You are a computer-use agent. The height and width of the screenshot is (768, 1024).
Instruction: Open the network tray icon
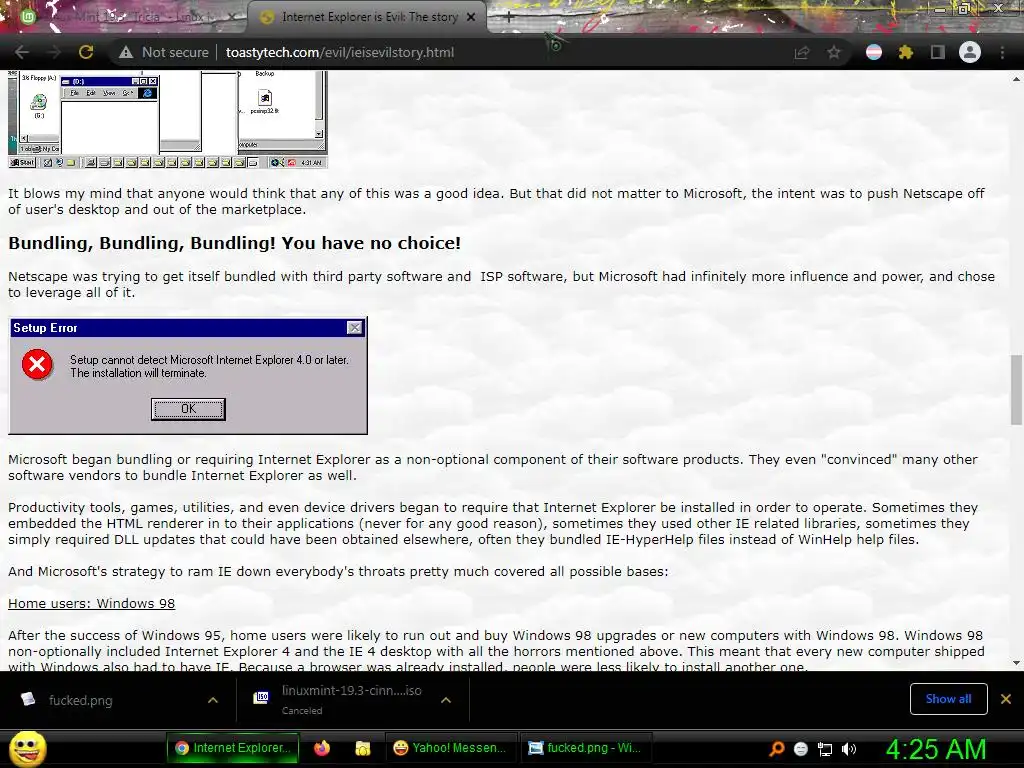pos(825,749)
